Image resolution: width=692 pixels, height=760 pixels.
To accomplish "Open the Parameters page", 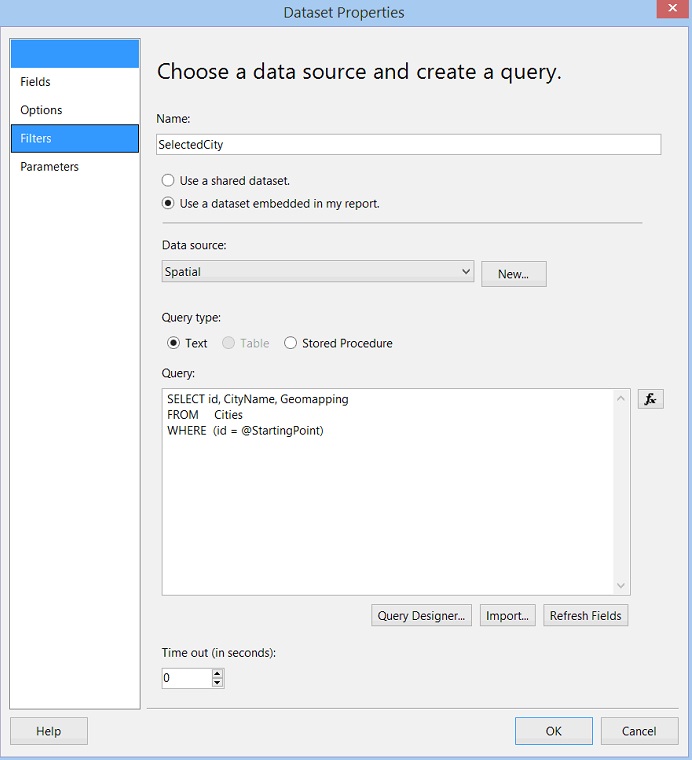I will click(x=50, y=167).
